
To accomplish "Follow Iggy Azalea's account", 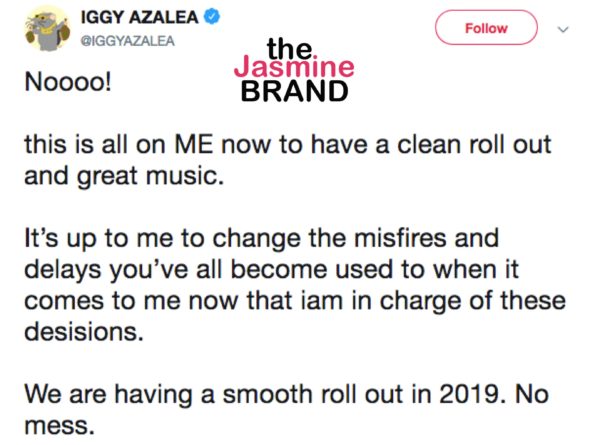I will (x=486, y=28).
